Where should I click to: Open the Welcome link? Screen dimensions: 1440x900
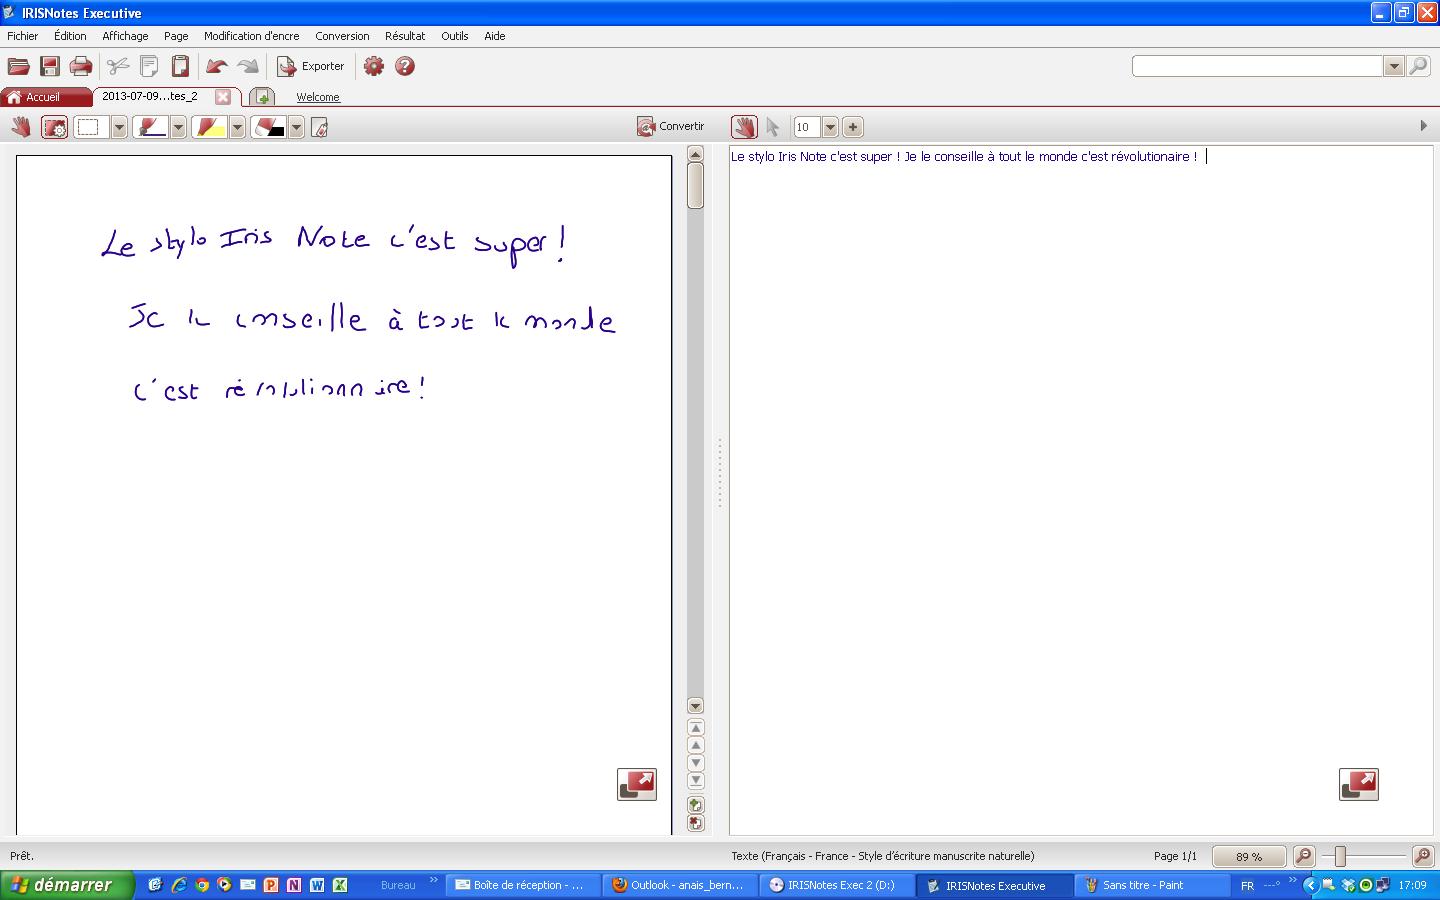tap(318, 97)
